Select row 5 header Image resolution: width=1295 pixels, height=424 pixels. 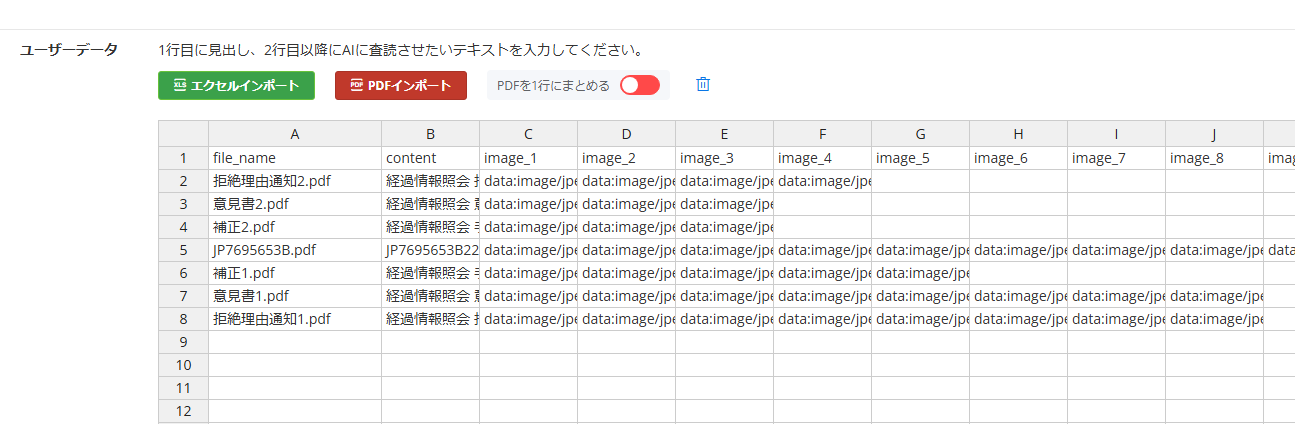[183, 250]
